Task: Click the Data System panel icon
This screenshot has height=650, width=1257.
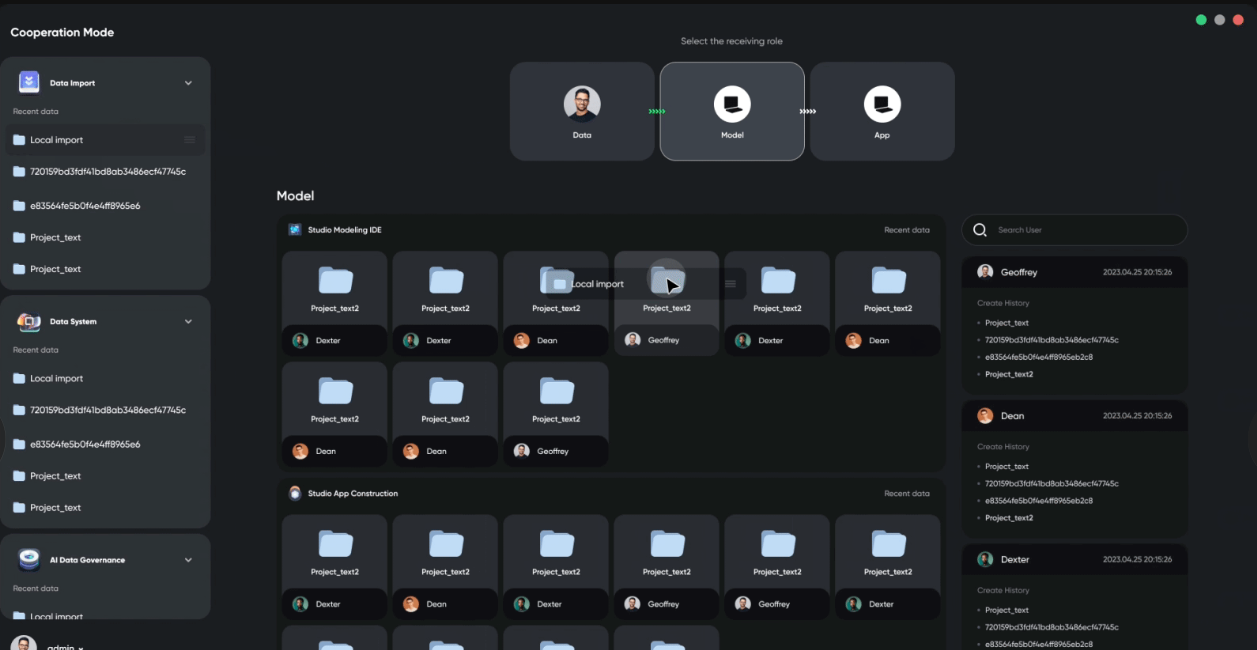Action: coord(29,321)
